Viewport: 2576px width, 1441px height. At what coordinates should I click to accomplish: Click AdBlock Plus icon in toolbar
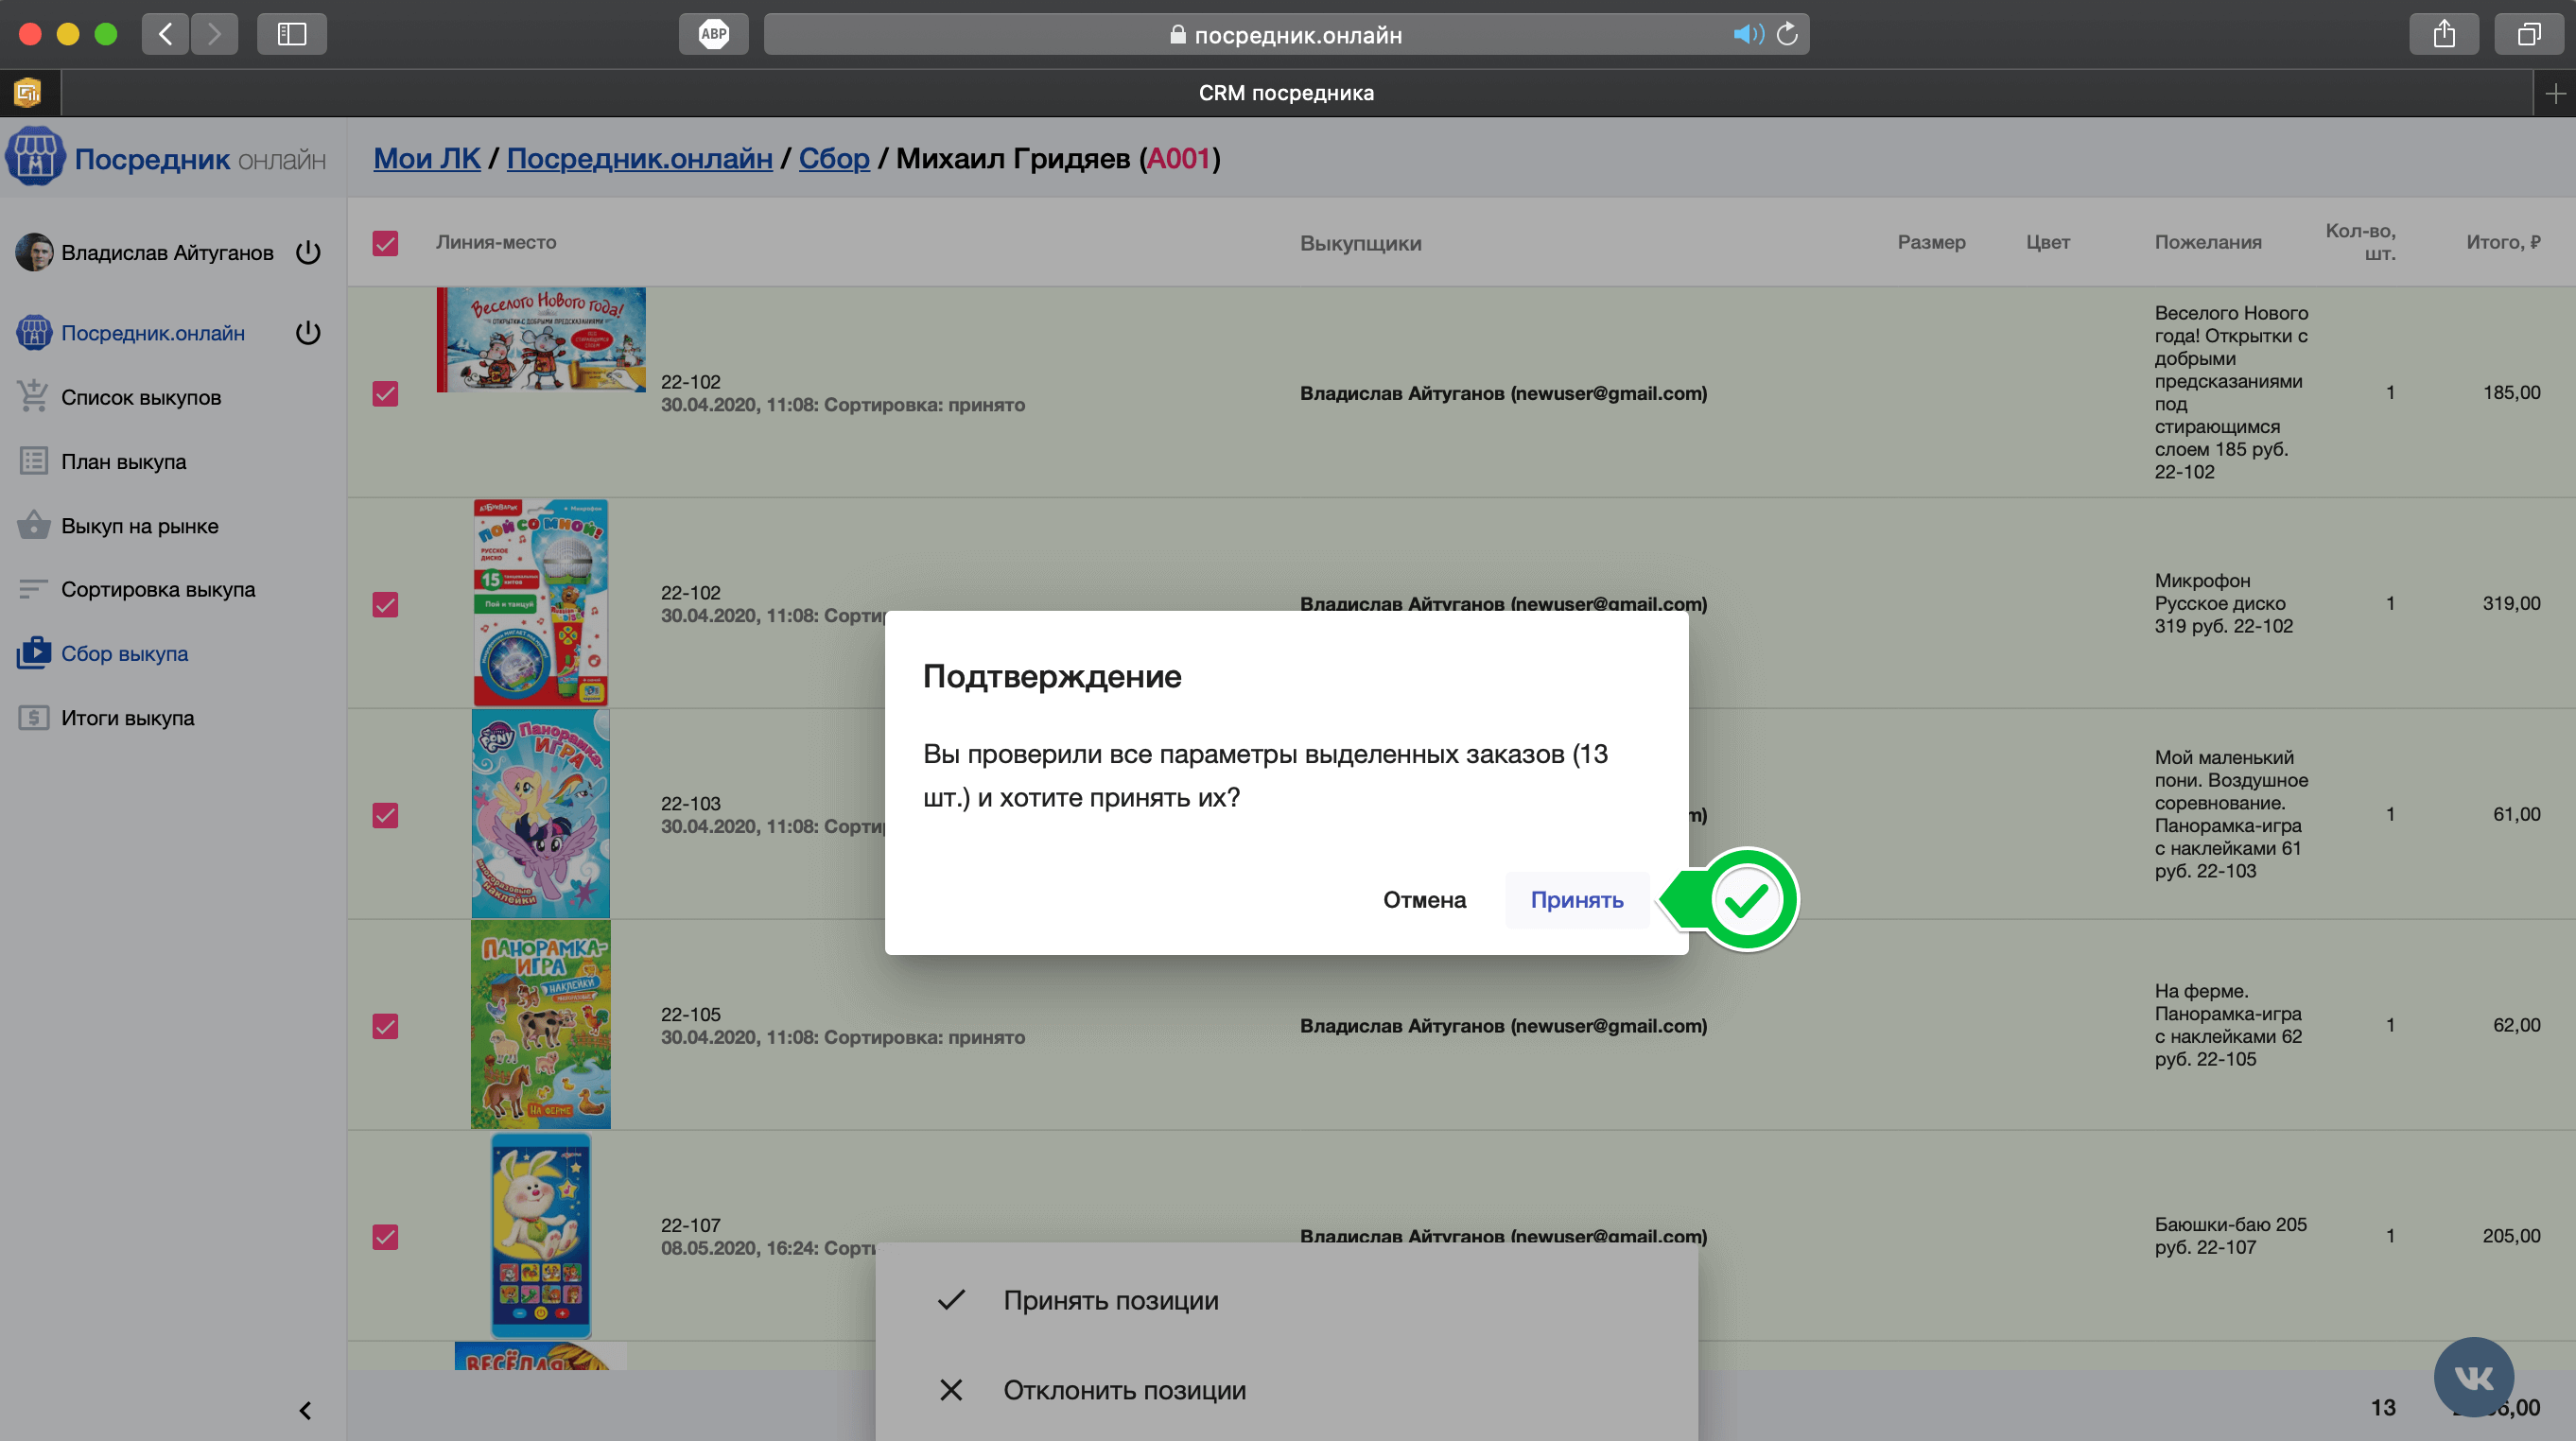pos(713,34)
